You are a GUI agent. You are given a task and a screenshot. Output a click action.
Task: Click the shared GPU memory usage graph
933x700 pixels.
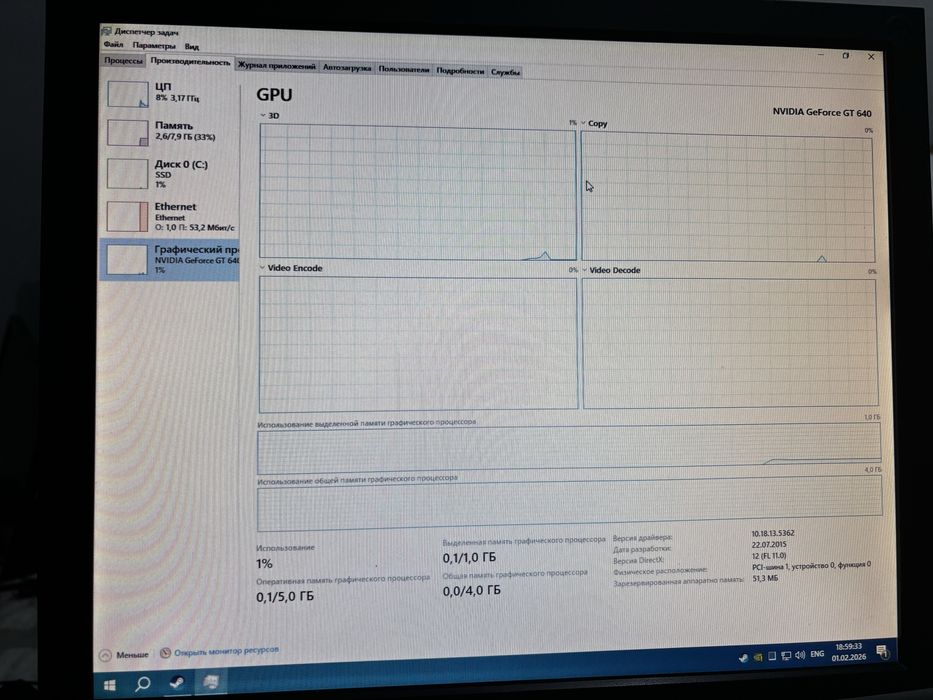(569, 504)
